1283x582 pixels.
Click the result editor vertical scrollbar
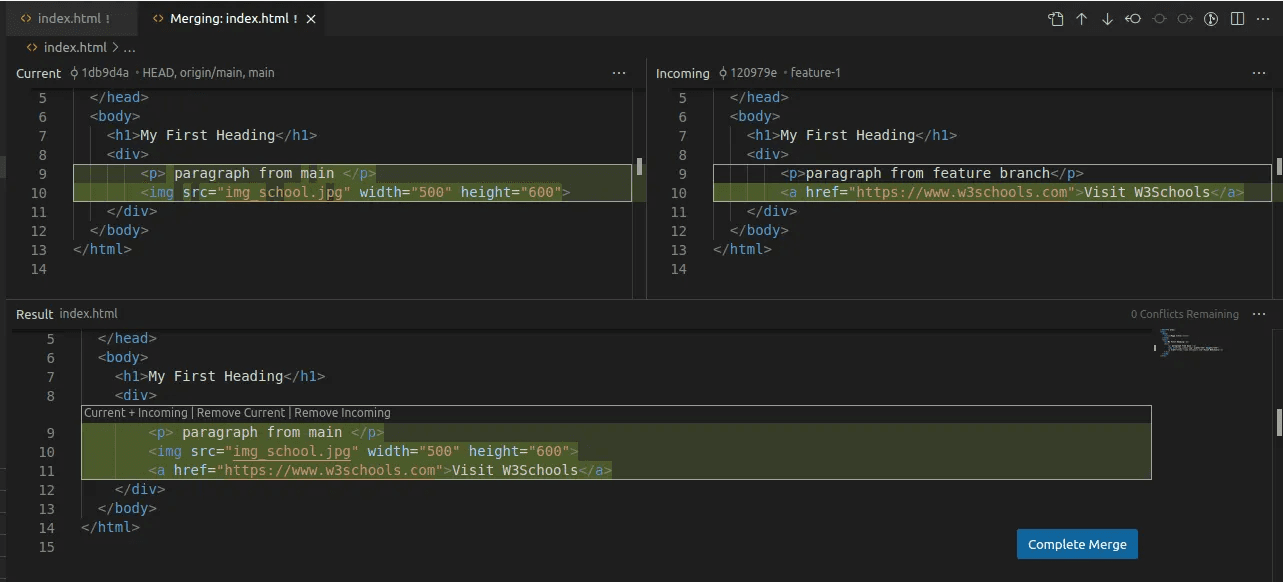point(1279,423)
